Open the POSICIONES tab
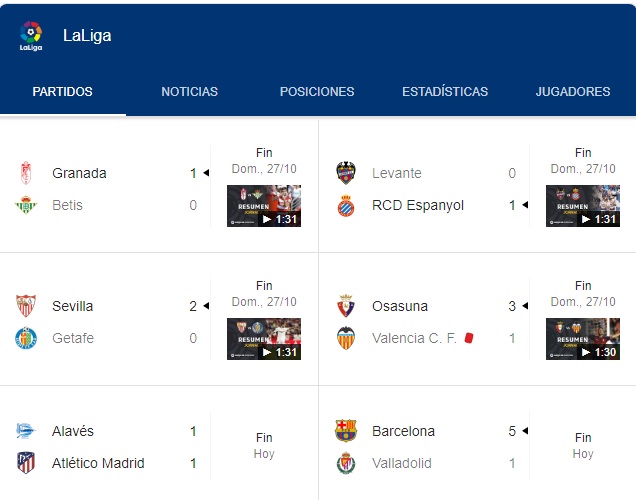This screenshot has height=500, width=636. click(317, 92)
